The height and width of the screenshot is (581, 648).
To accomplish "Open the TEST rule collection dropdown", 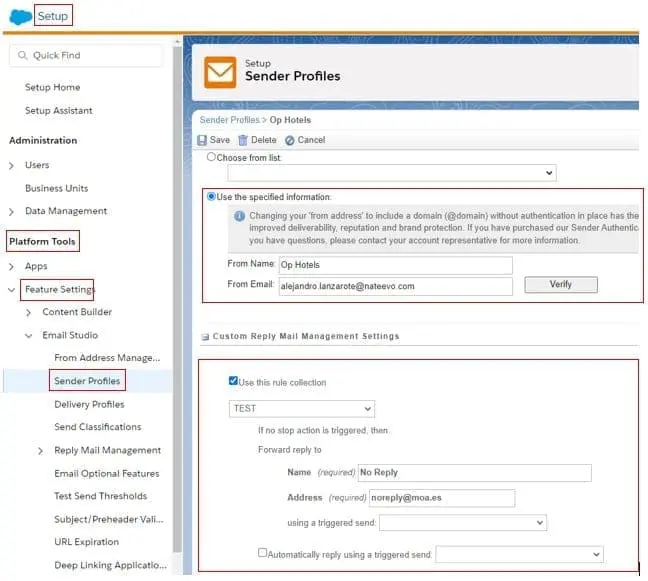I will [x=302, y=409].
